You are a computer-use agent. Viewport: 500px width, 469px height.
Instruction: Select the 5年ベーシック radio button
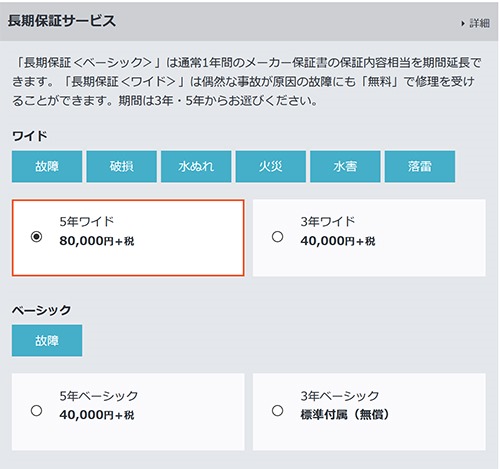(36, 410)
